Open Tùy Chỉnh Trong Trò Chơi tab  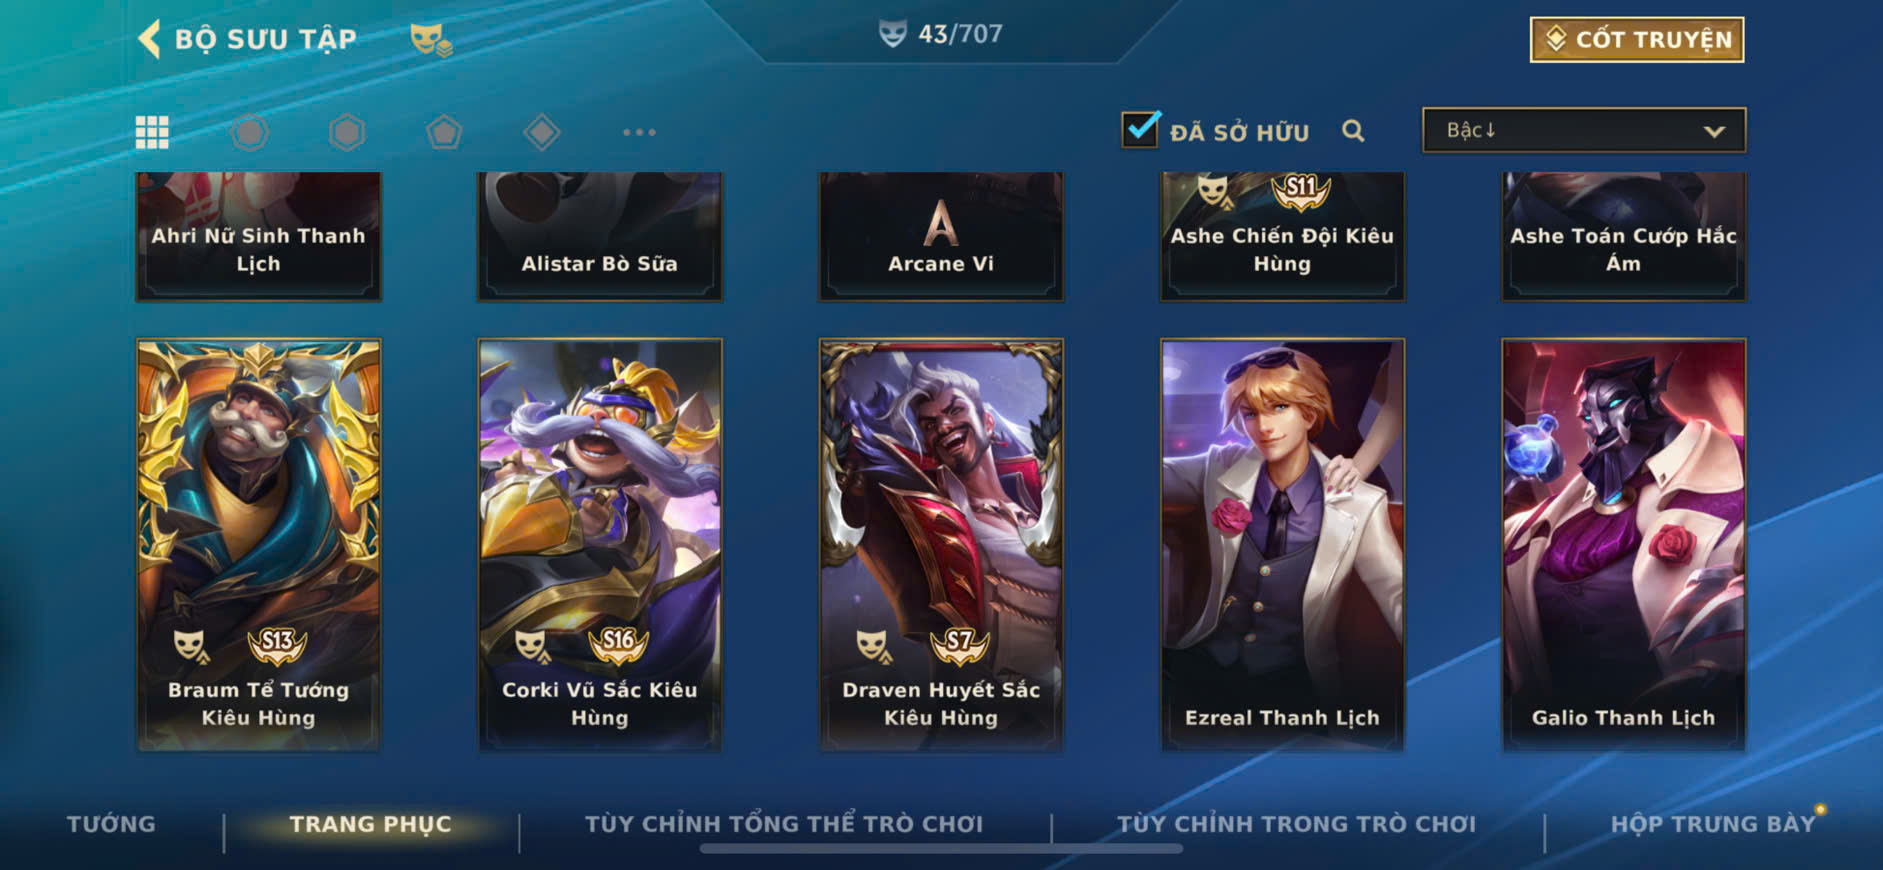pos(1296,824)
